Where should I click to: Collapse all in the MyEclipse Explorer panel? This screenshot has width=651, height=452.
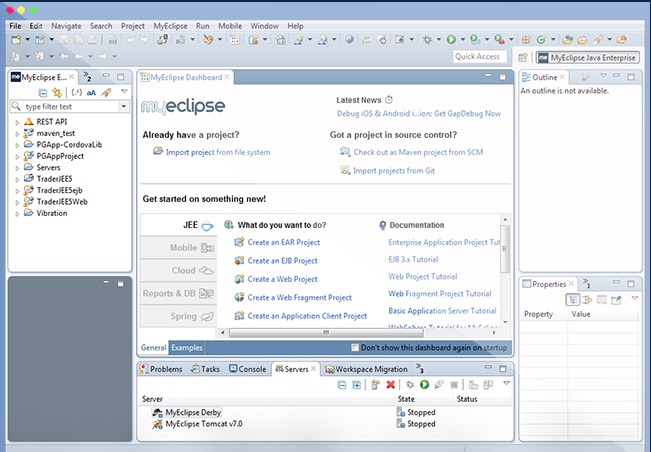pyautogui.click(x=42, y=92)
